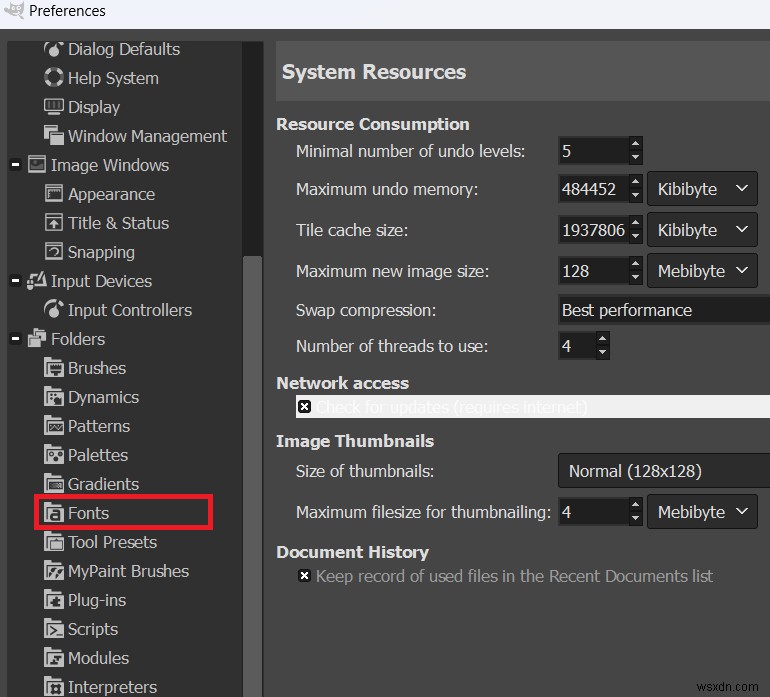Click the Tile cache size field
Screen dimensions: 770x697
[594, 229]
